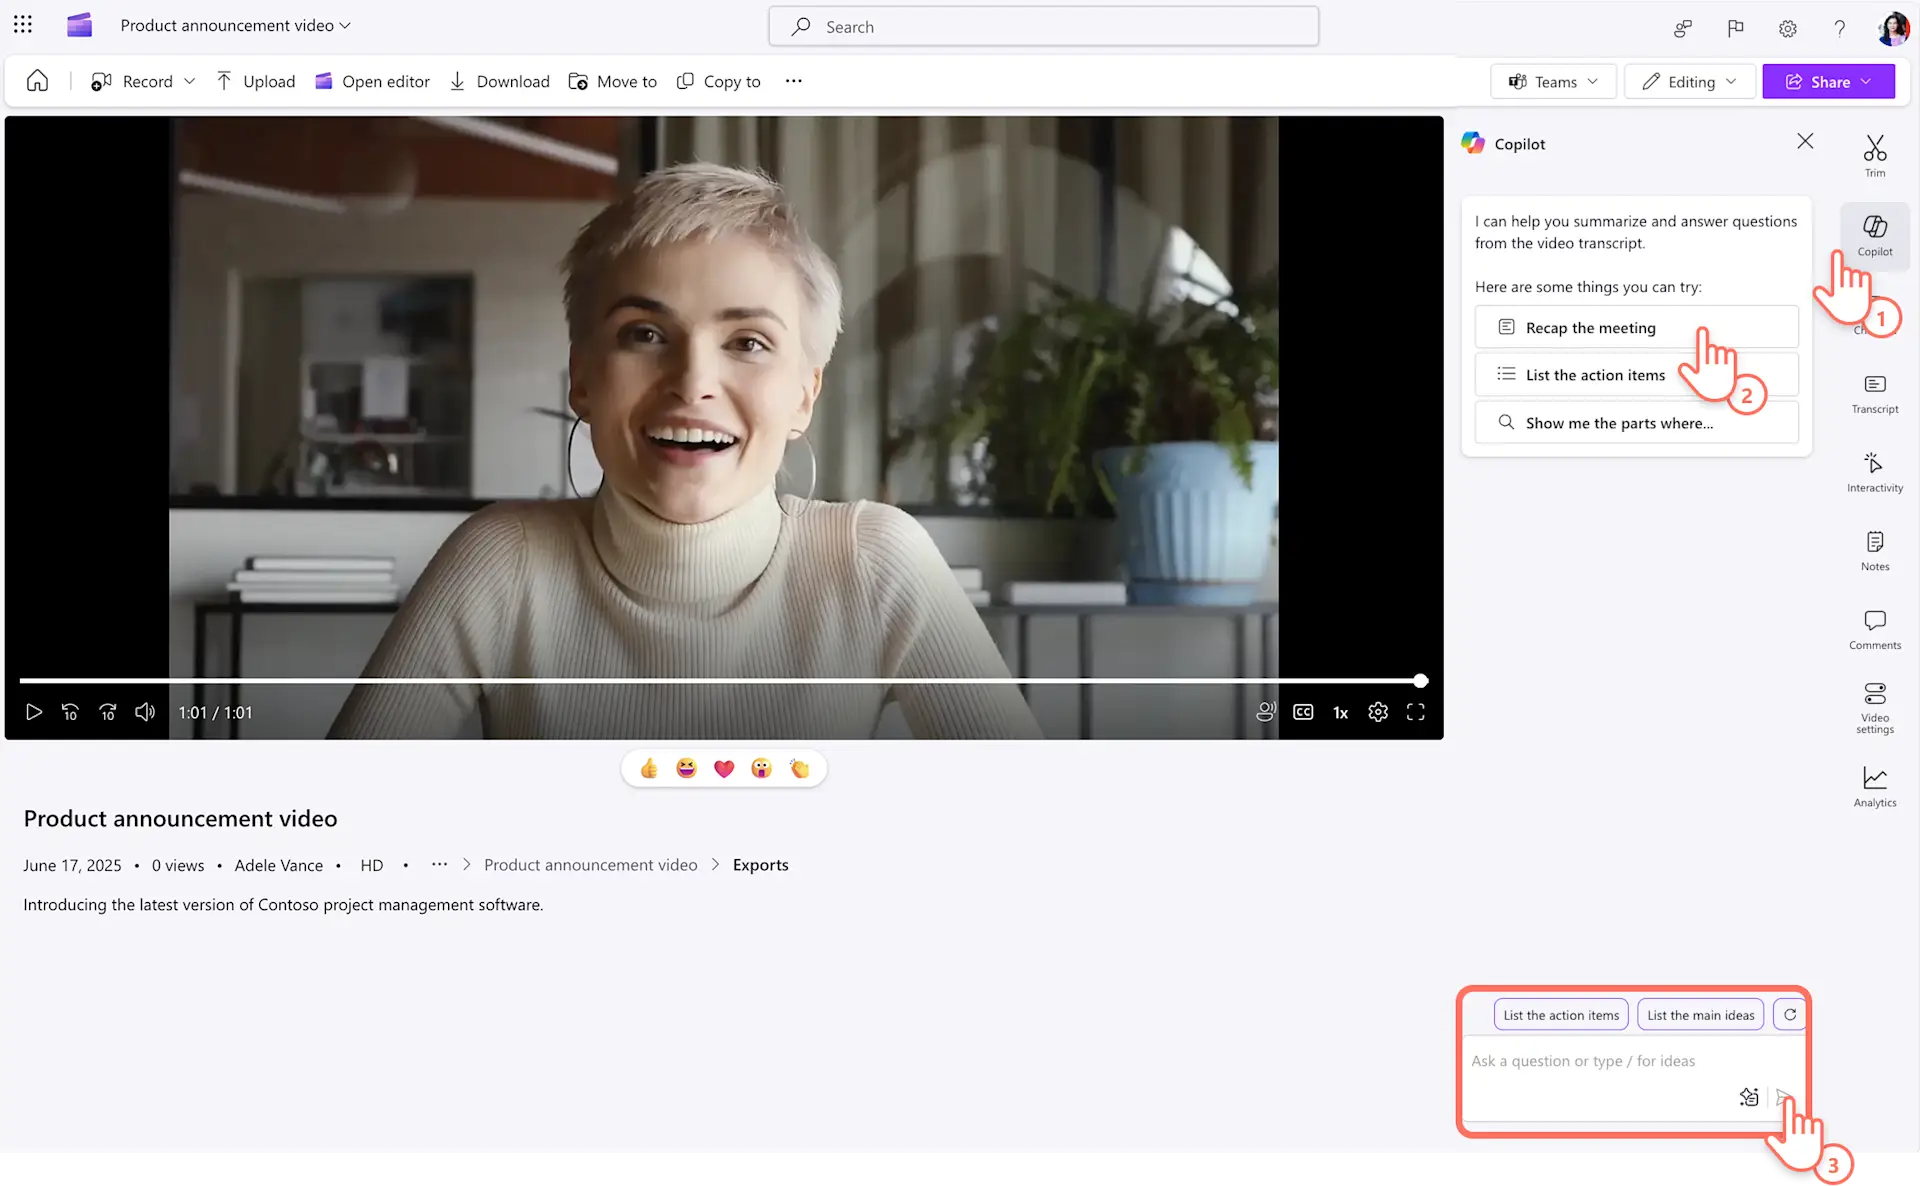
Task: Open the Notes panel
Action: (1874, 549)
